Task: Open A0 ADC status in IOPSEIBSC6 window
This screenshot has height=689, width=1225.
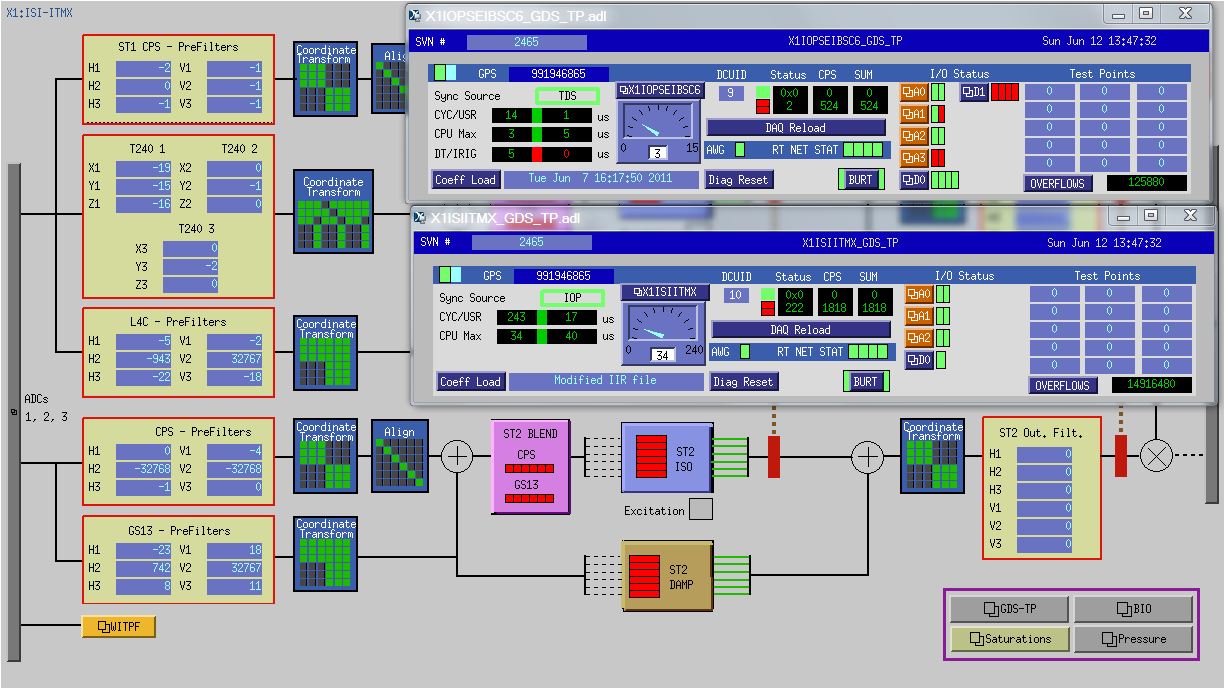Action: click(x=914, y=92)
